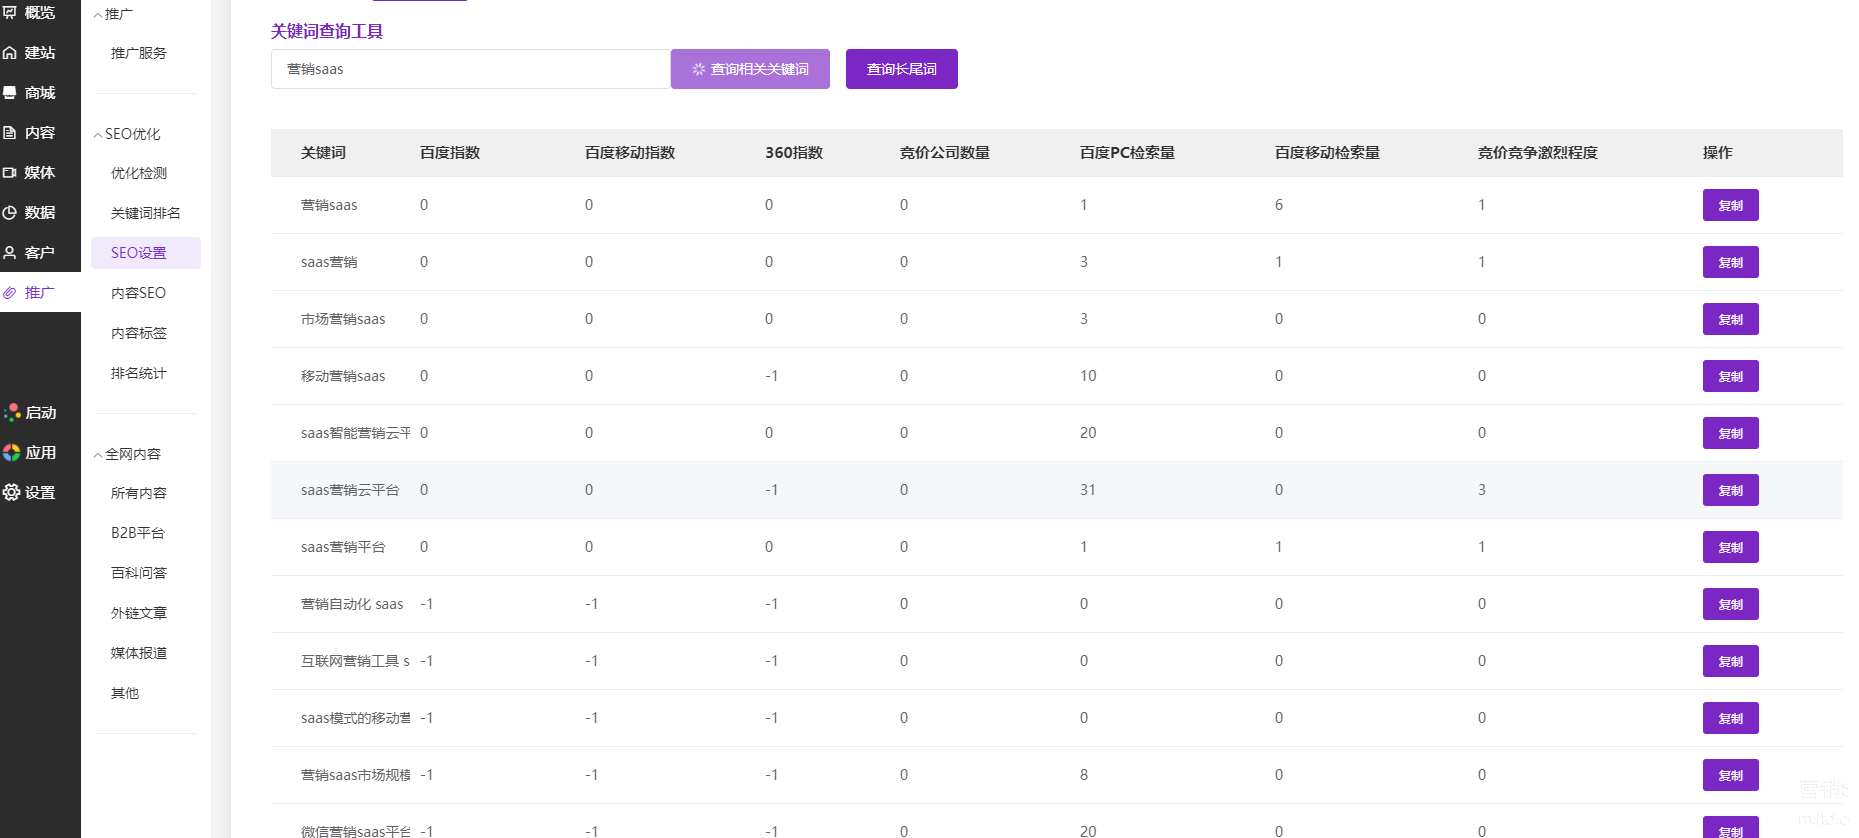
Task: Open the application (应用) icon
Action: (x=12, y=452)
